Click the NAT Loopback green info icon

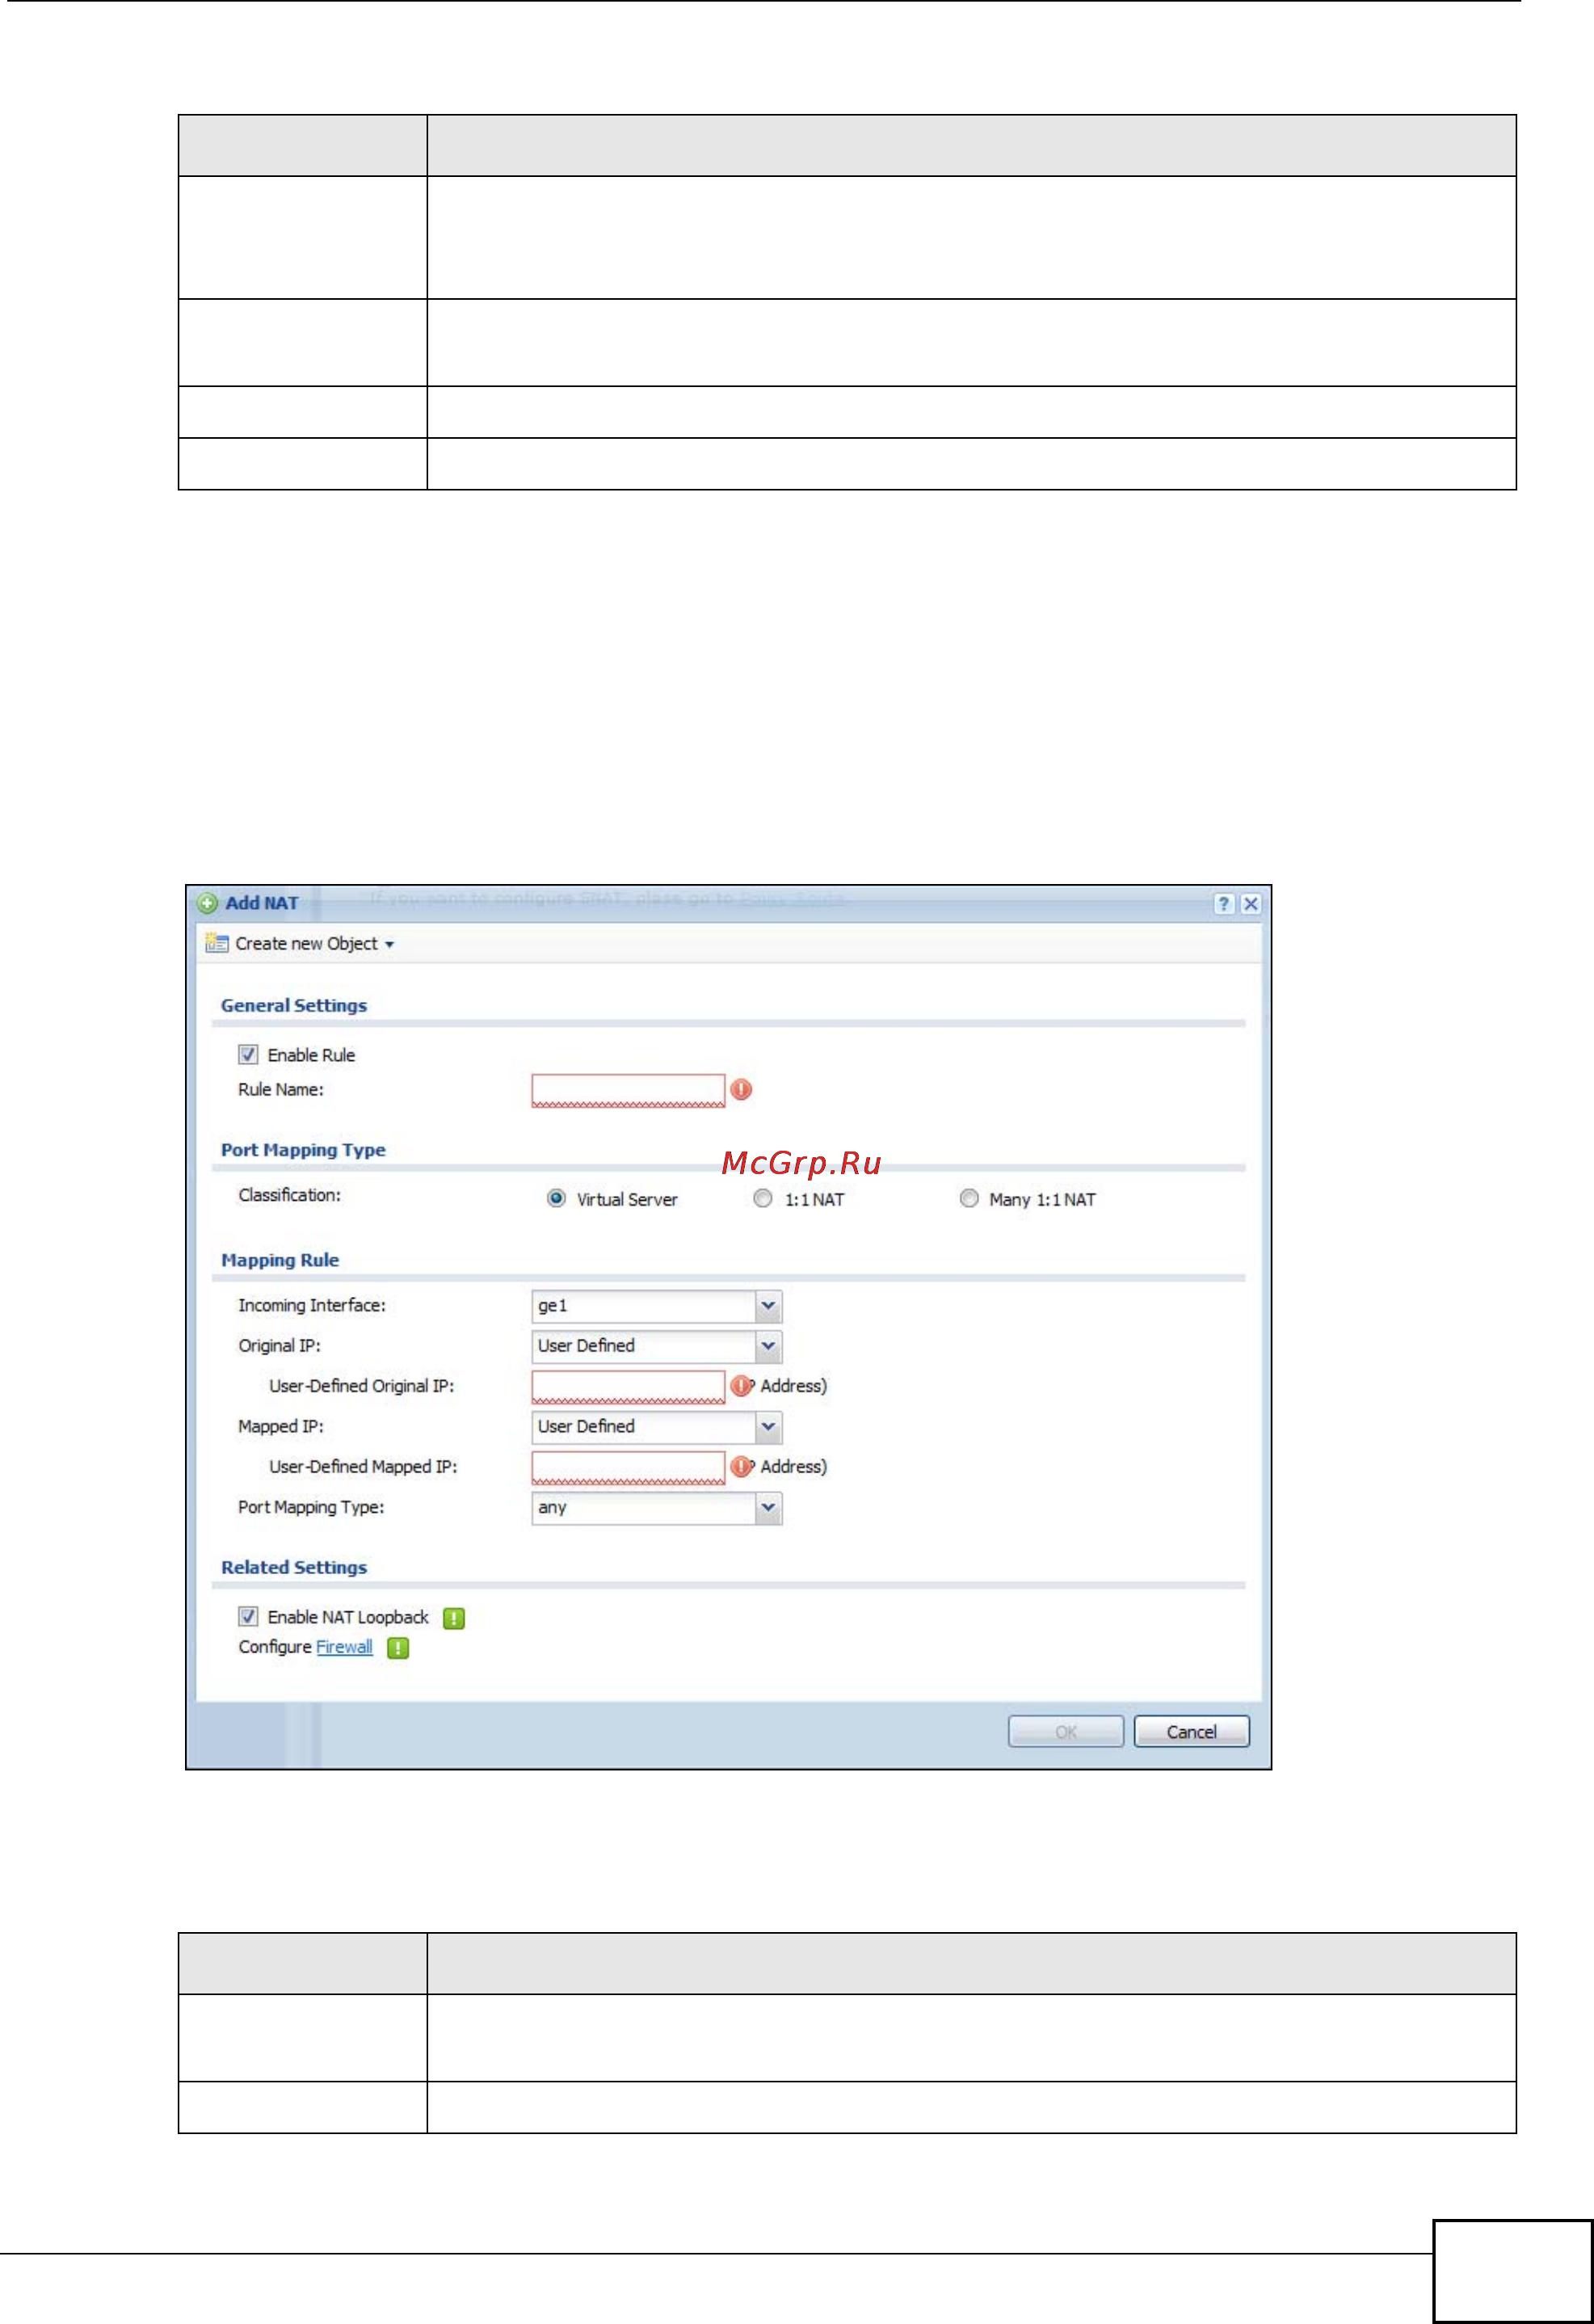454,1618
